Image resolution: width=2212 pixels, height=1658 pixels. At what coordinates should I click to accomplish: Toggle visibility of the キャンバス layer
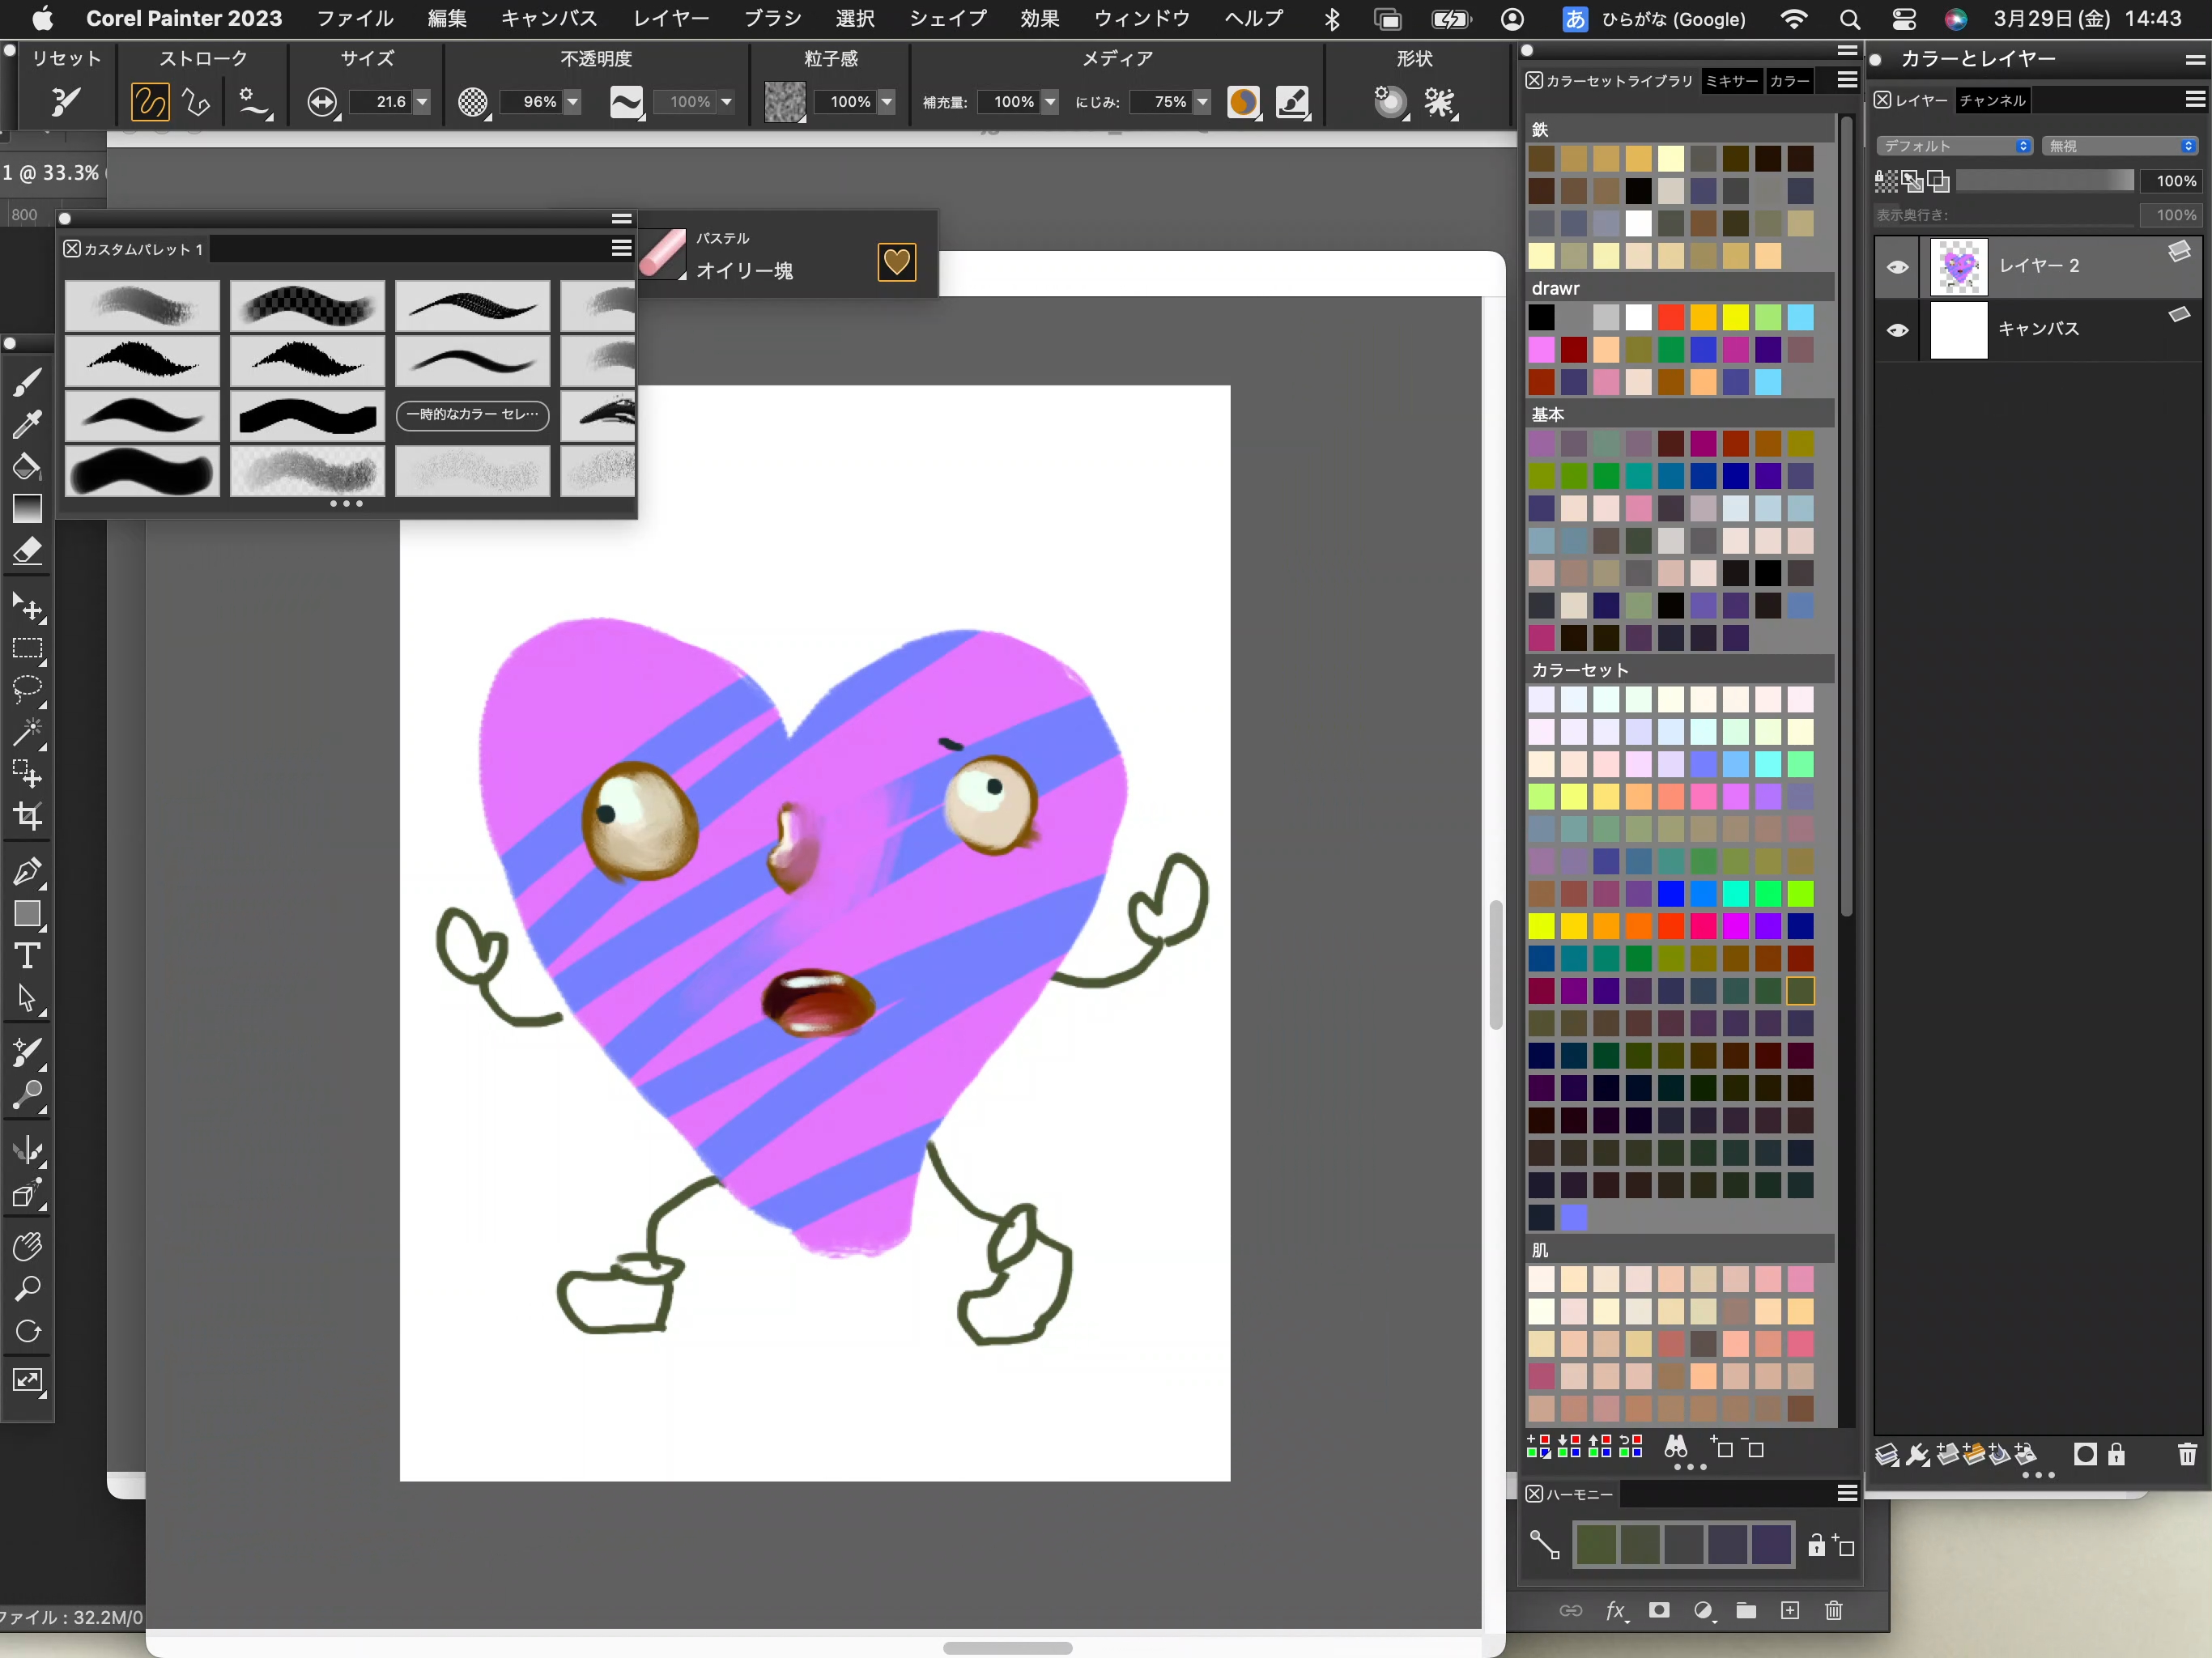pyautogui.click(x=1897, y=330)
